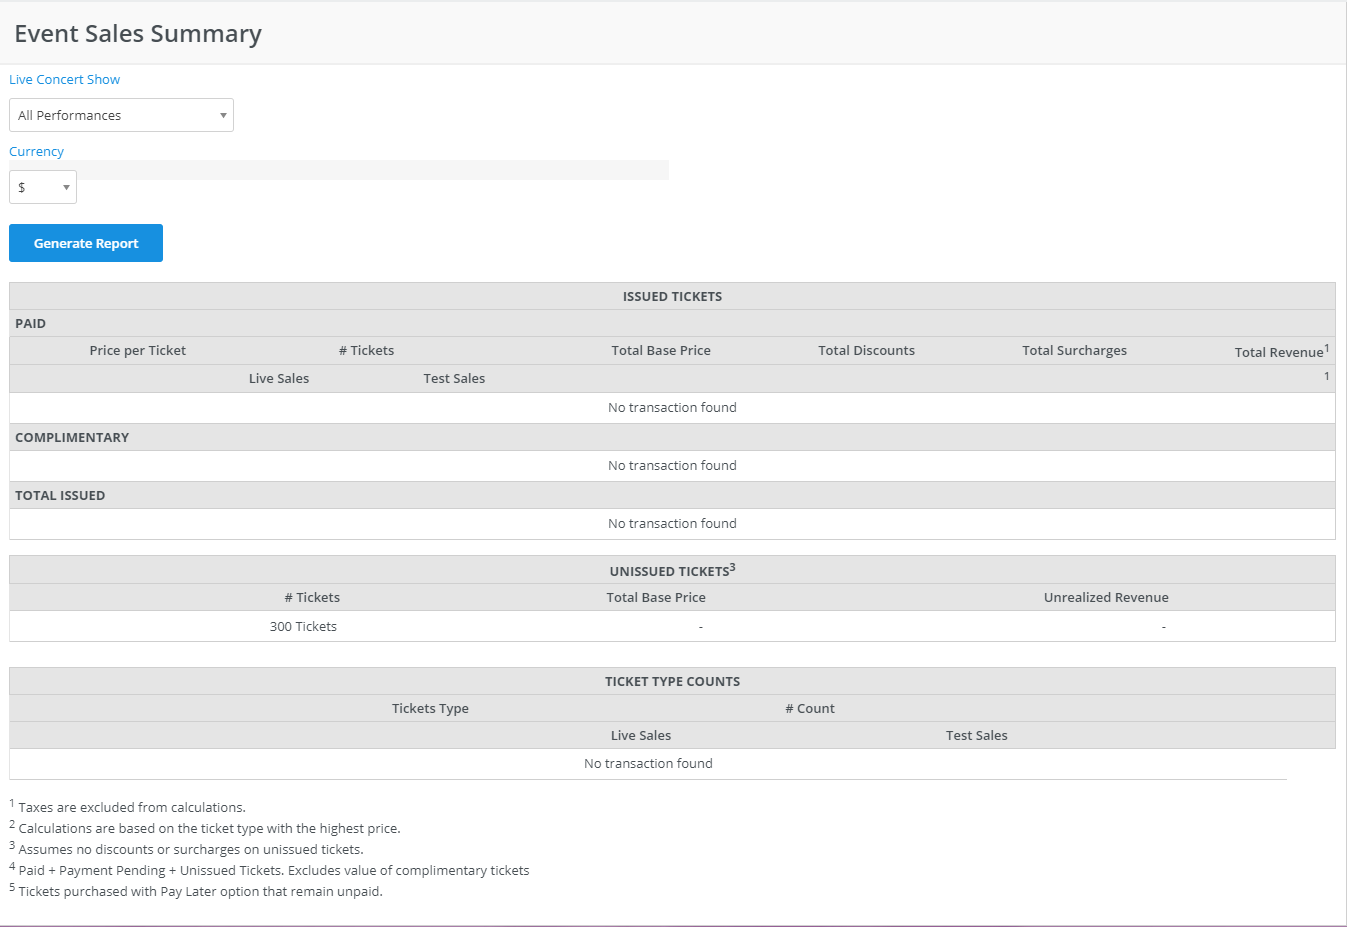Click the Currency label
The height and width of the screenshot is (927, 1347).
click(x=37, y=152)
